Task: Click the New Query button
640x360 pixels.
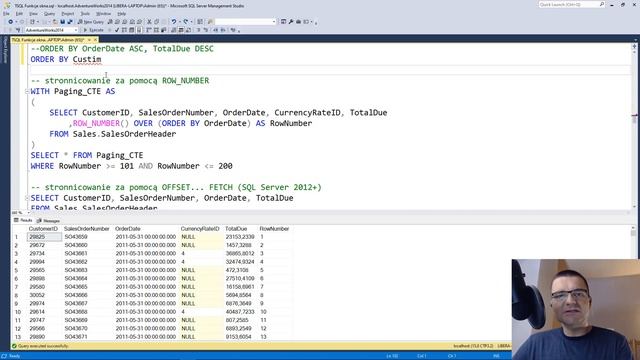Action: (91, 22)
